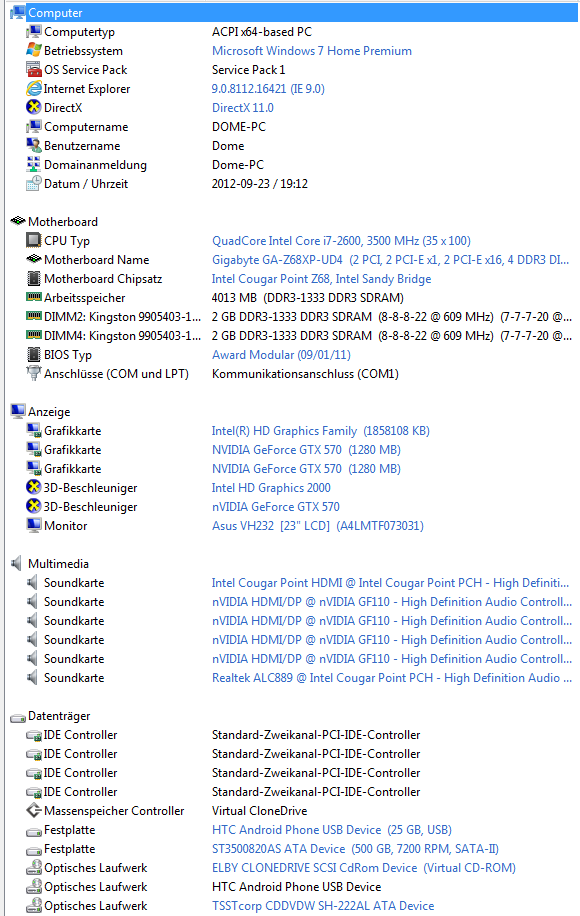This screenshot has height=916, width=580.
Task: Select the Virtual CloneDrive value
Action: coord(259,811)
